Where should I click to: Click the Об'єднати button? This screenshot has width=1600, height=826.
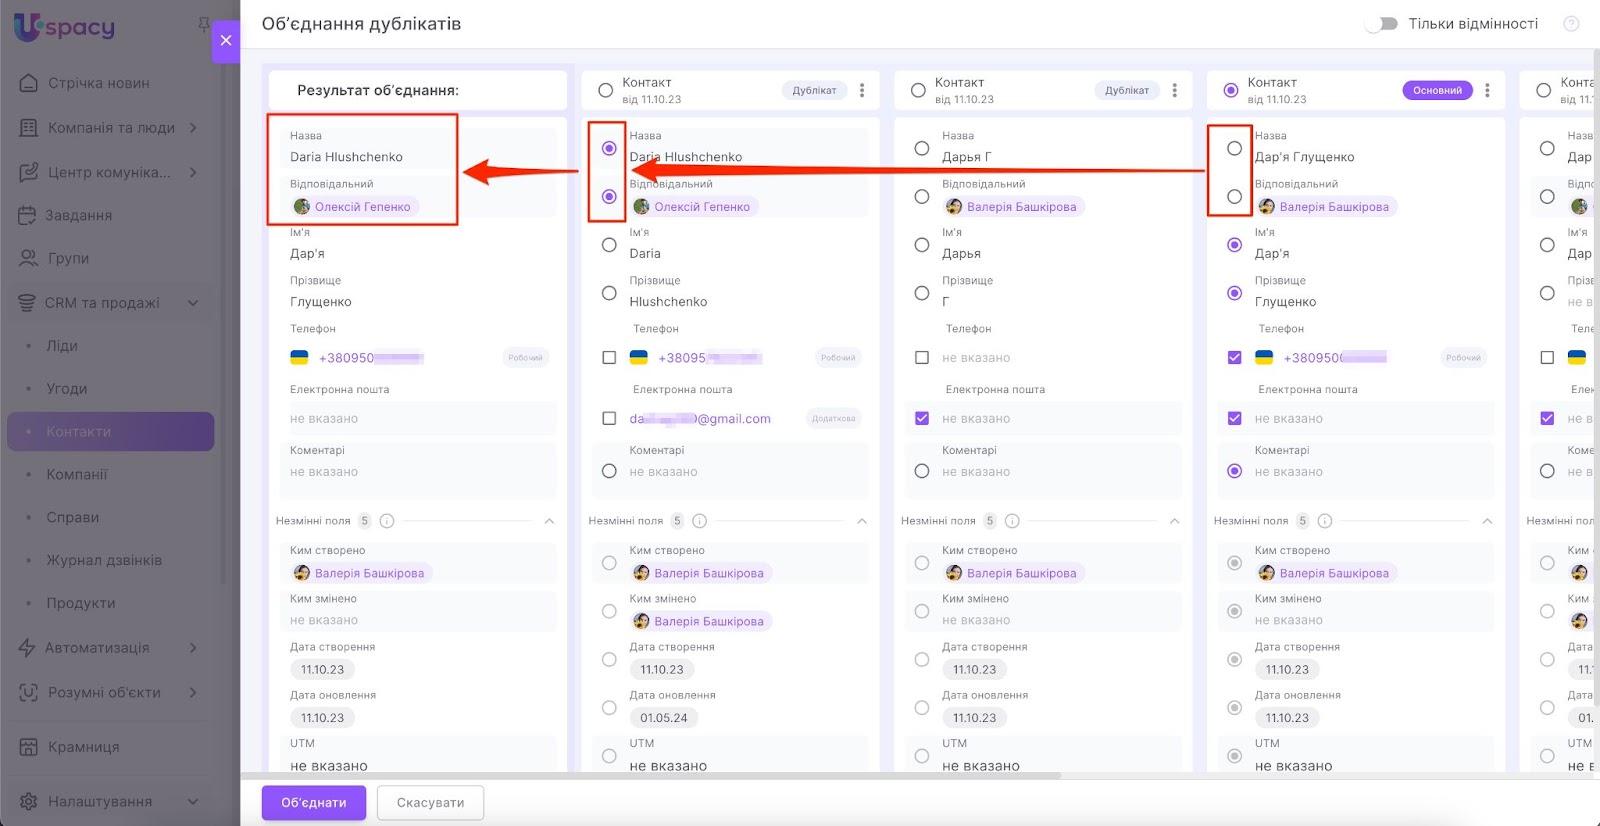[x=314, y=803]
